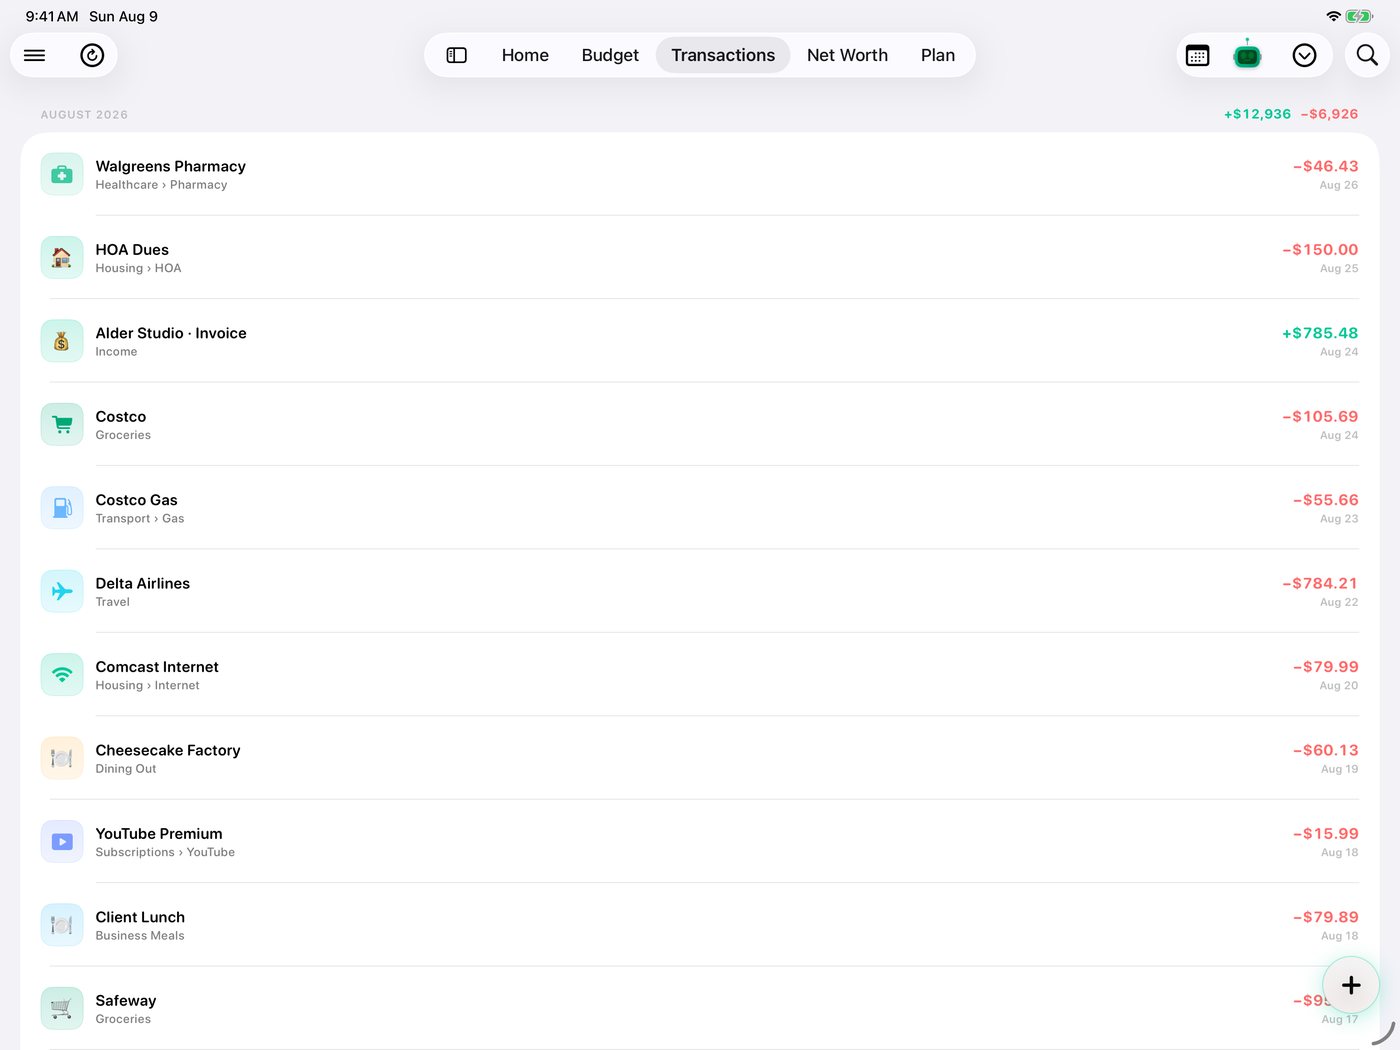Image resolution: width=1400 pixels, height=1050 pixels.
Task: Tap the -$79.99 amount
Action: tap(1325, 667)
